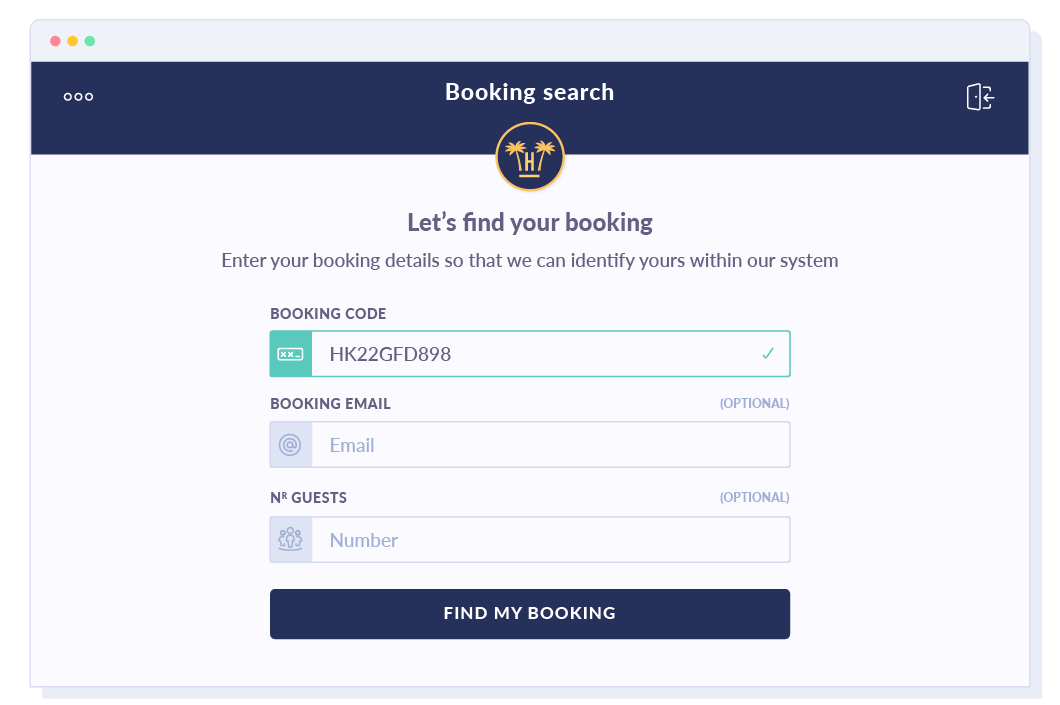Click the red window close dot

tap(55, 41)
